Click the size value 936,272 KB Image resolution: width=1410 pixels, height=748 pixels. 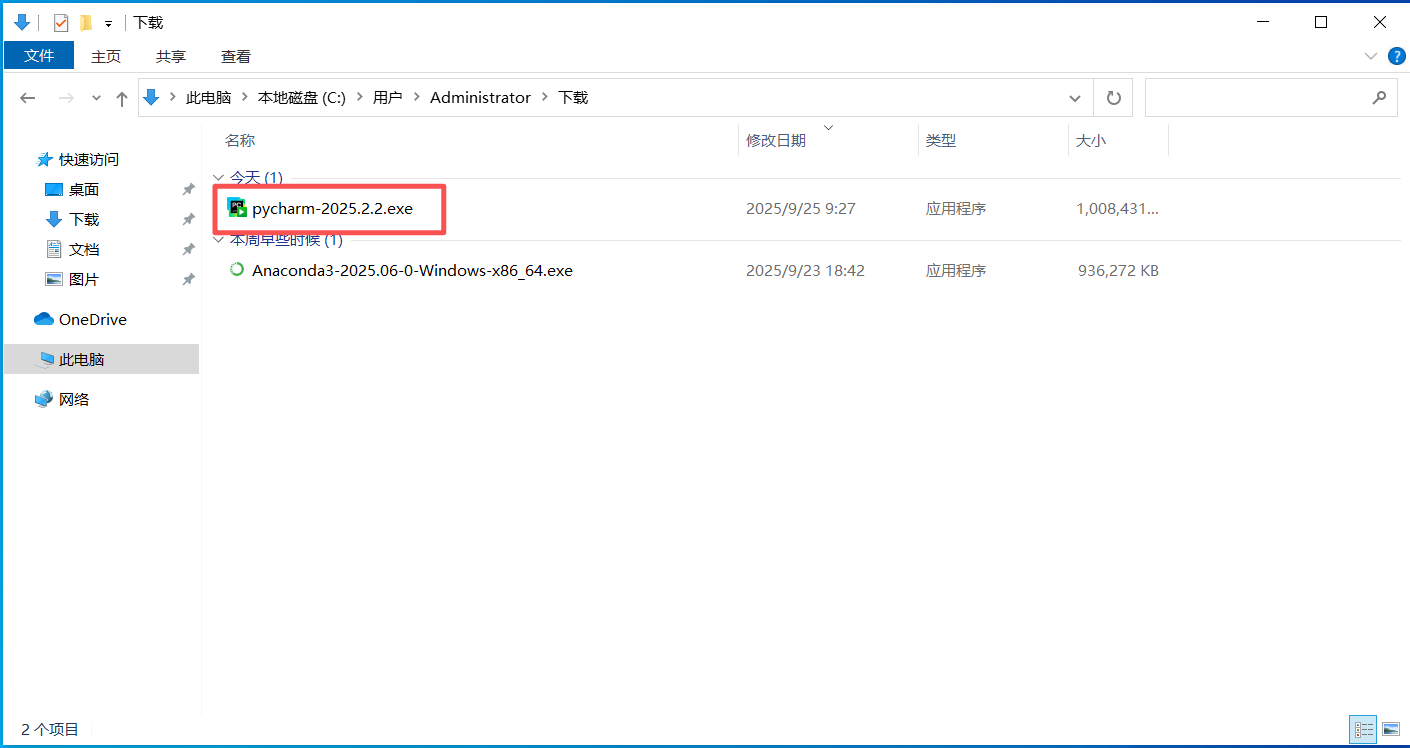coord(1118,270)
